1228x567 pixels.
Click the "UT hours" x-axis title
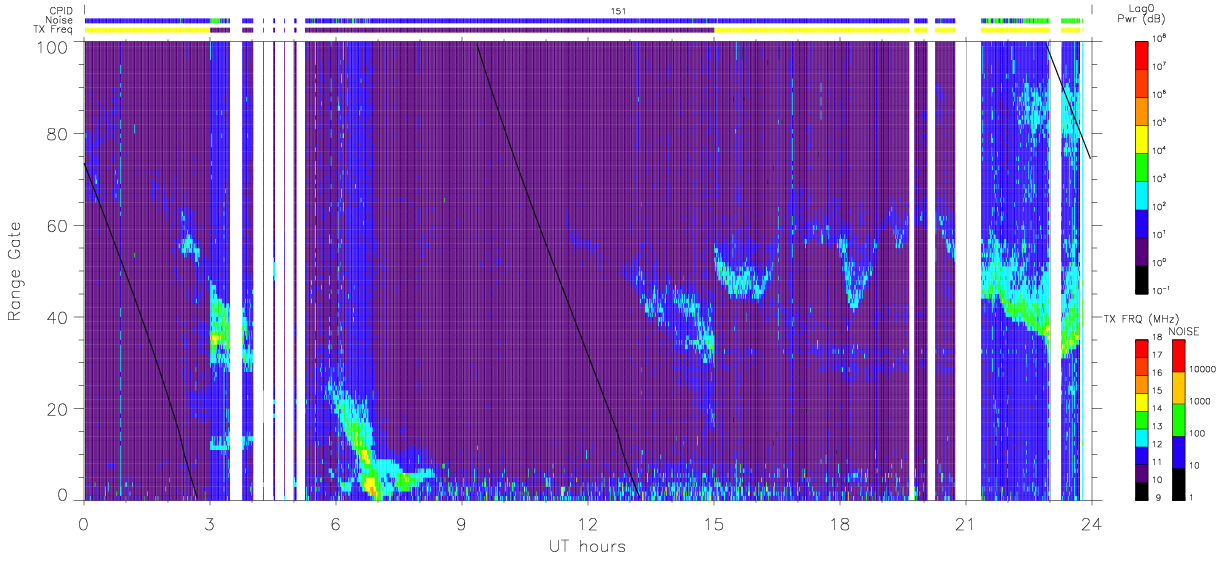(586, 546)
